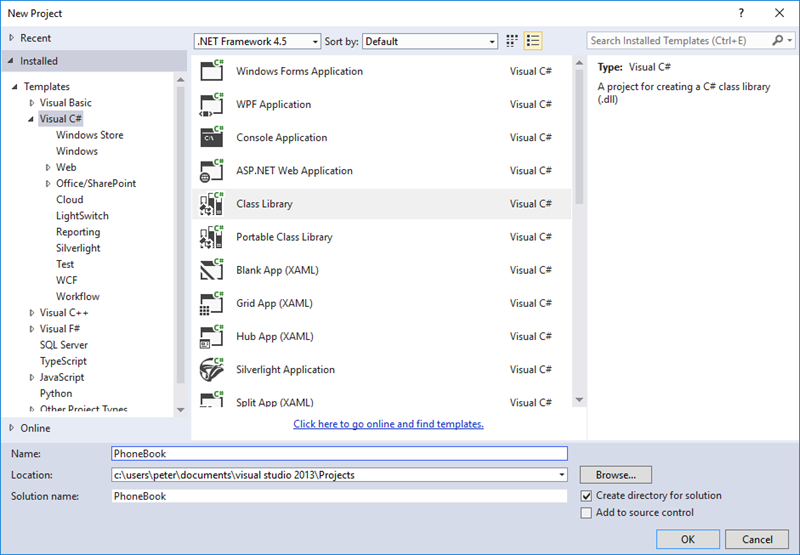Open the .NET Framework version dropdown
Screen dimensions: 800x555
(257, 41)
